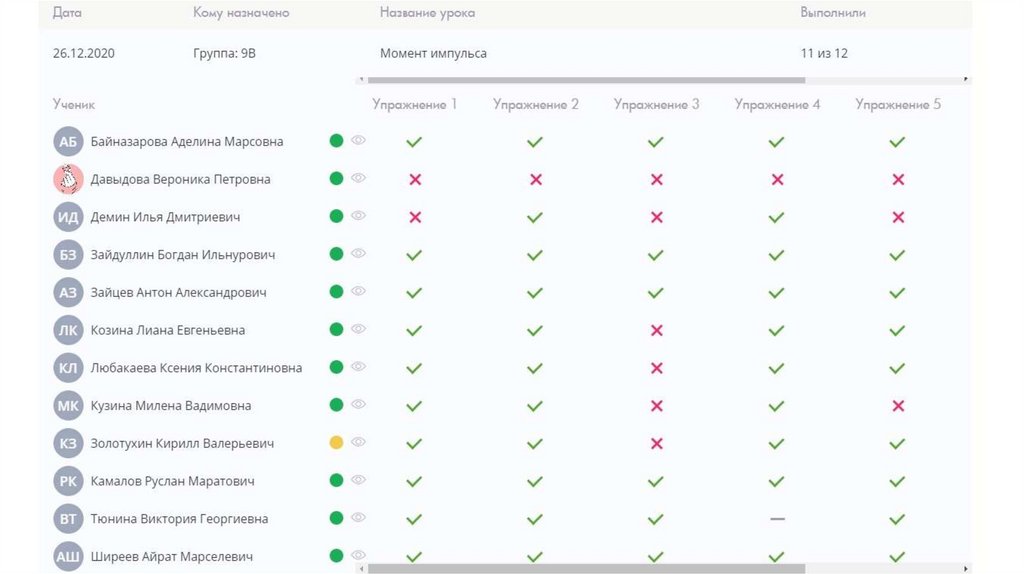
Task: Open lesson Момент импульса
Action: click(433, 53)
